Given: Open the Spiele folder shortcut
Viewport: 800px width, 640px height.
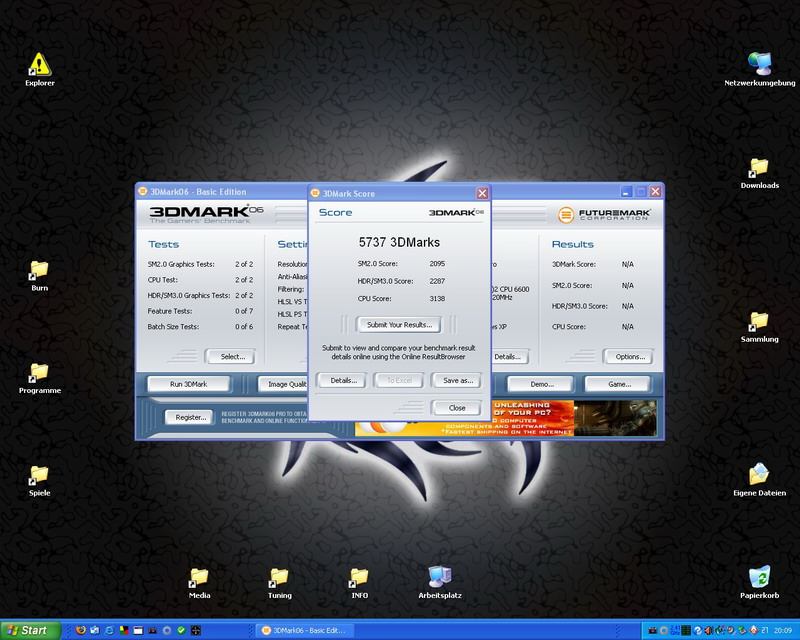Looking at the screenshot, I should [x=39, y=481].
